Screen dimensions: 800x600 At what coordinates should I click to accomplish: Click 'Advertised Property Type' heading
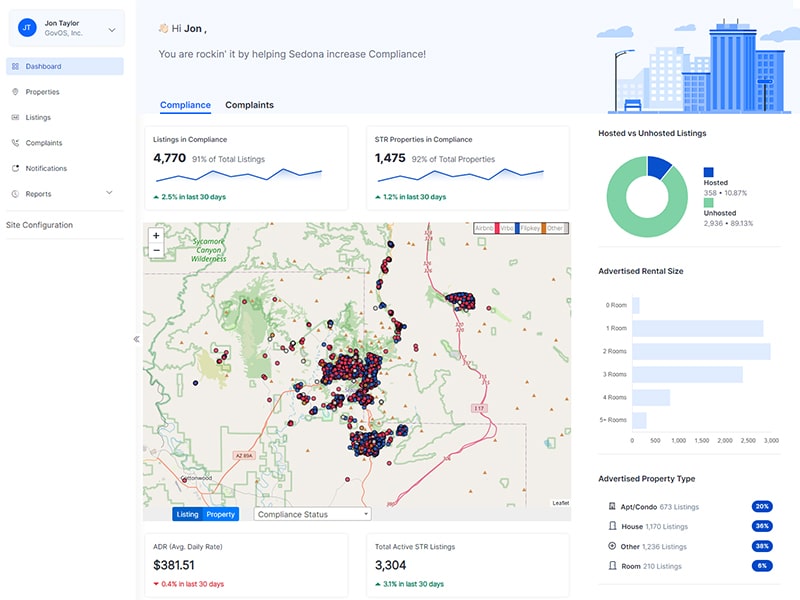pos(646,479)
